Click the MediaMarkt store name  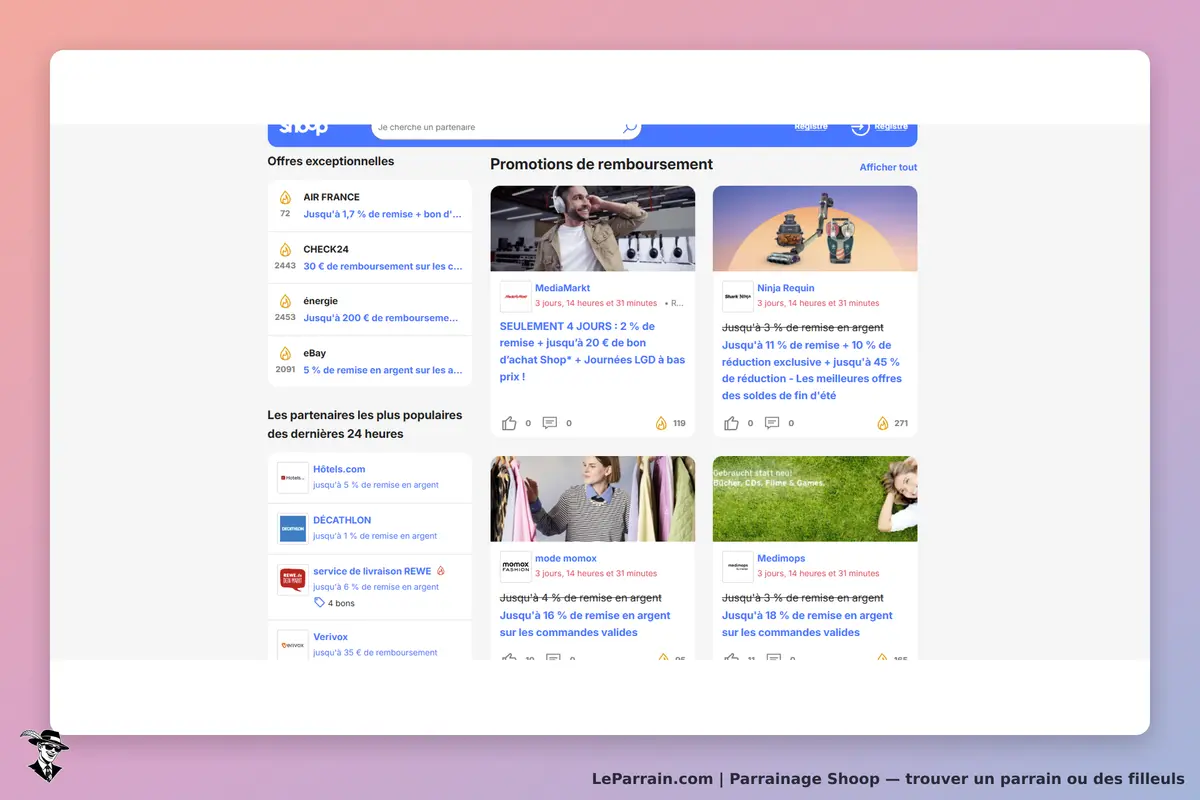562,288
